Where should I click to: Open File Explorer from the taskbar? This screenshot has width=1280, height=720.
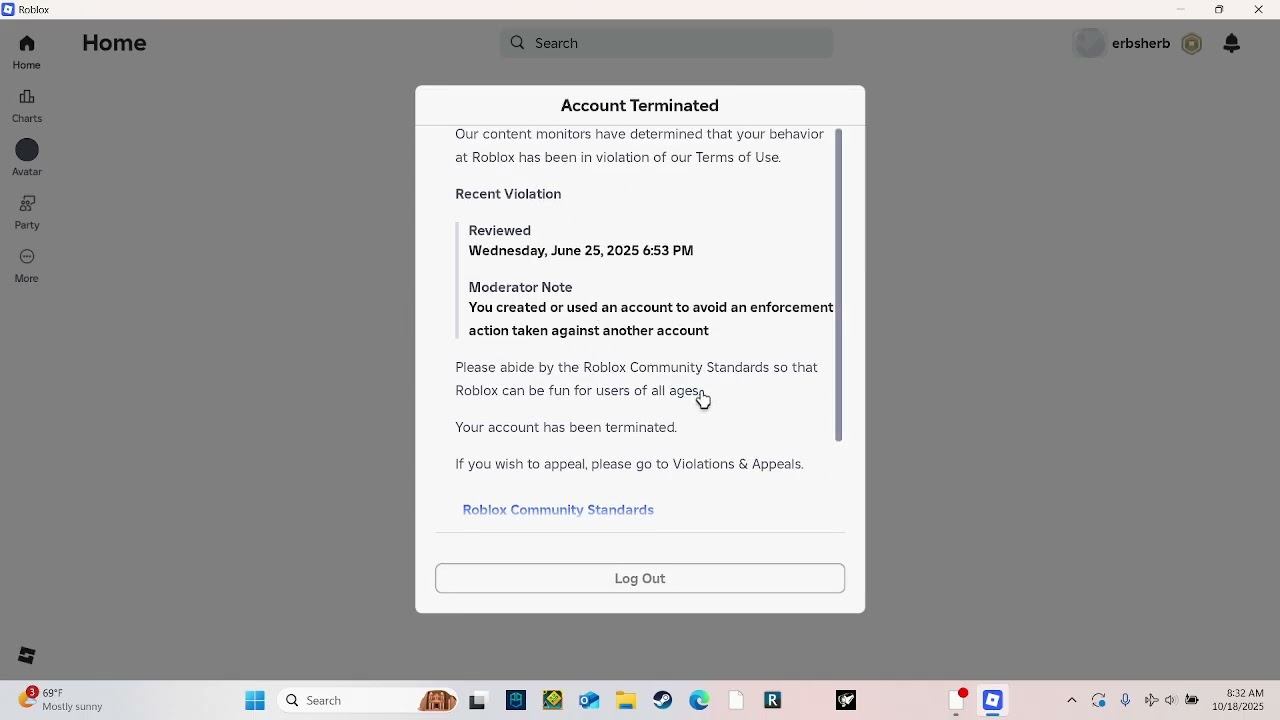pos(626,700)
